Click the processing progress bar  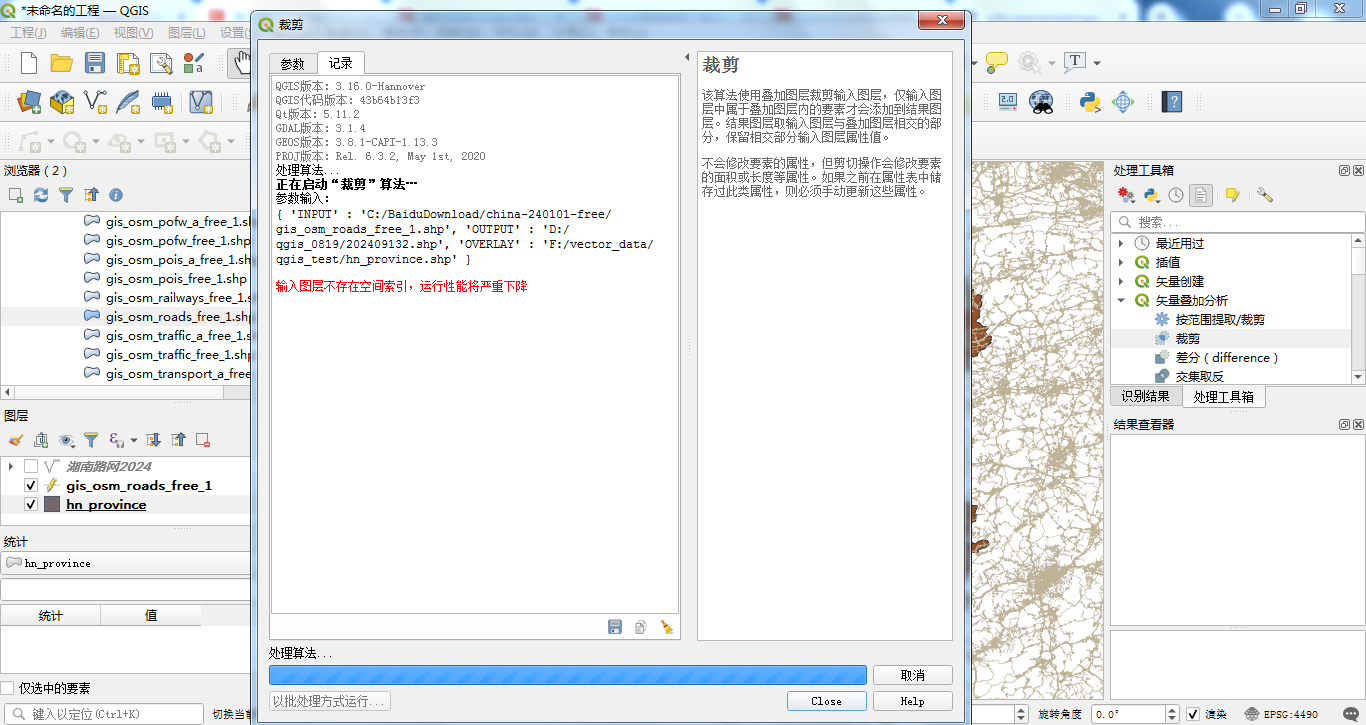click(x=568, y=675)
